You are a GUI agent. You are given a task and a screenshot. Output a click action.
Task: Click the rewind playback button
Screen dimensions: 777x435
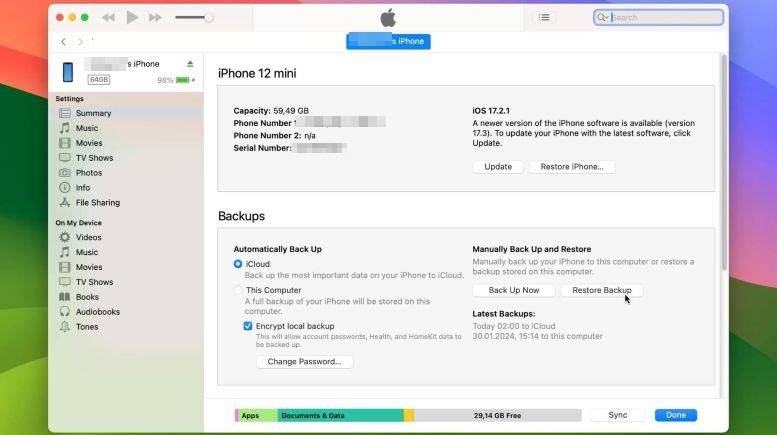click(108, 18)
